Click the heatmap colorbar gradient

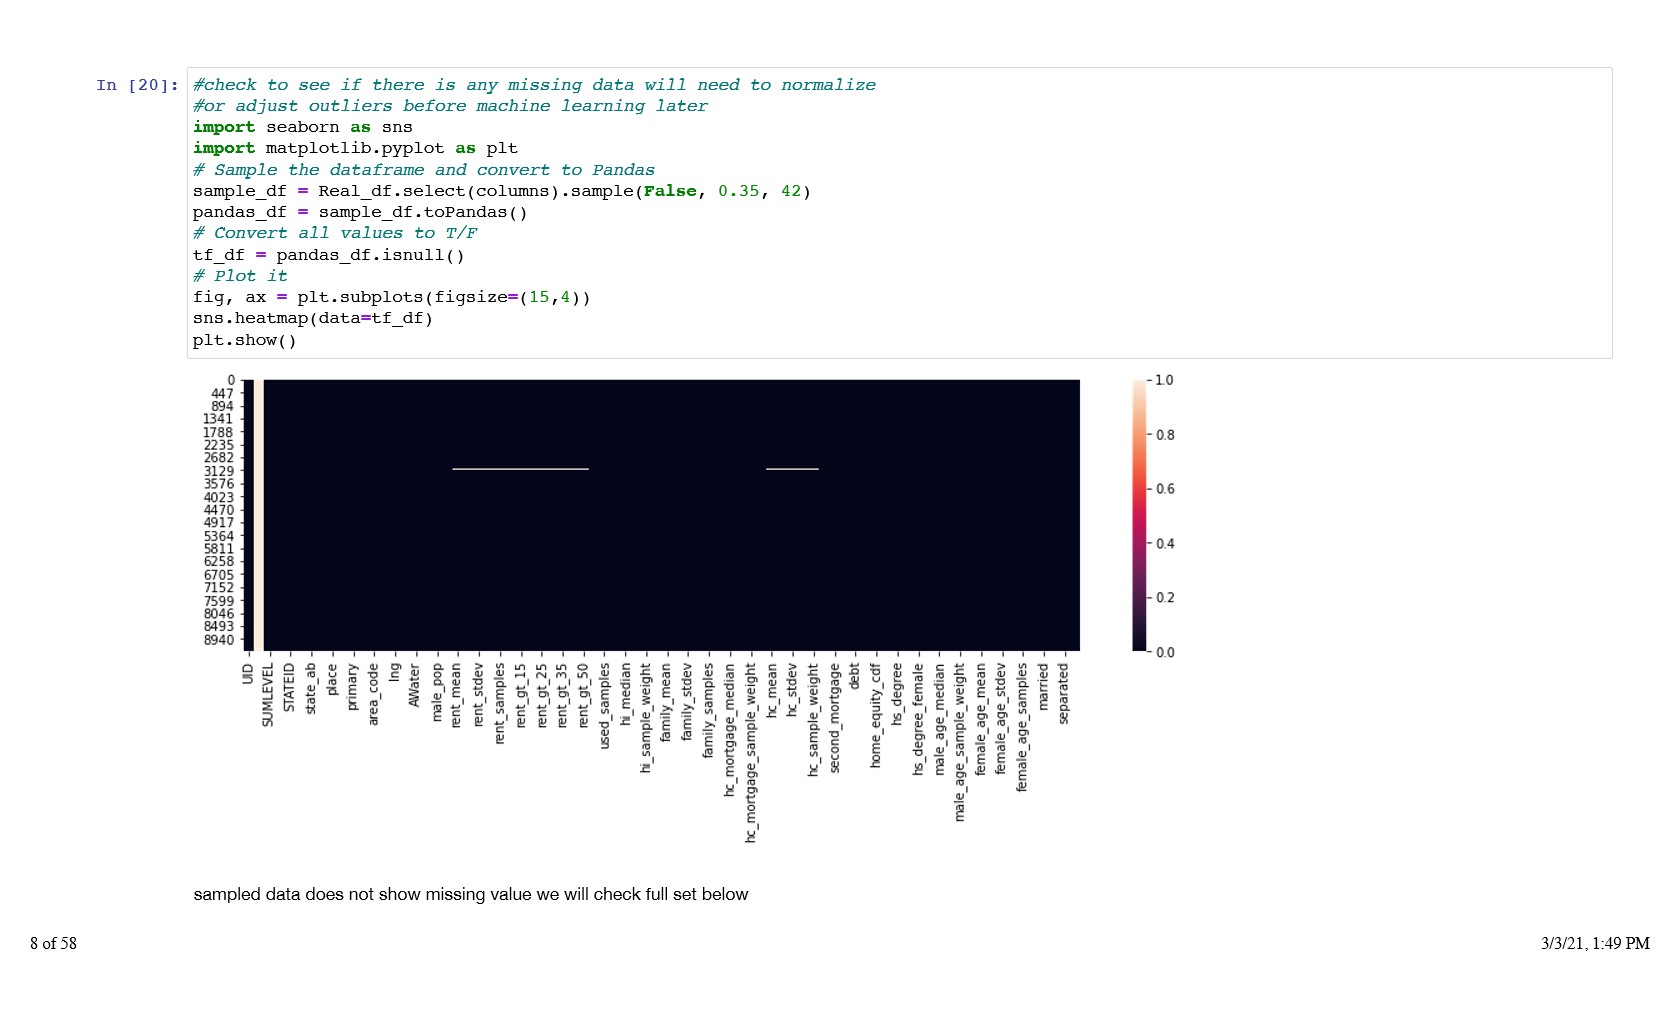tap(1139, 516)
